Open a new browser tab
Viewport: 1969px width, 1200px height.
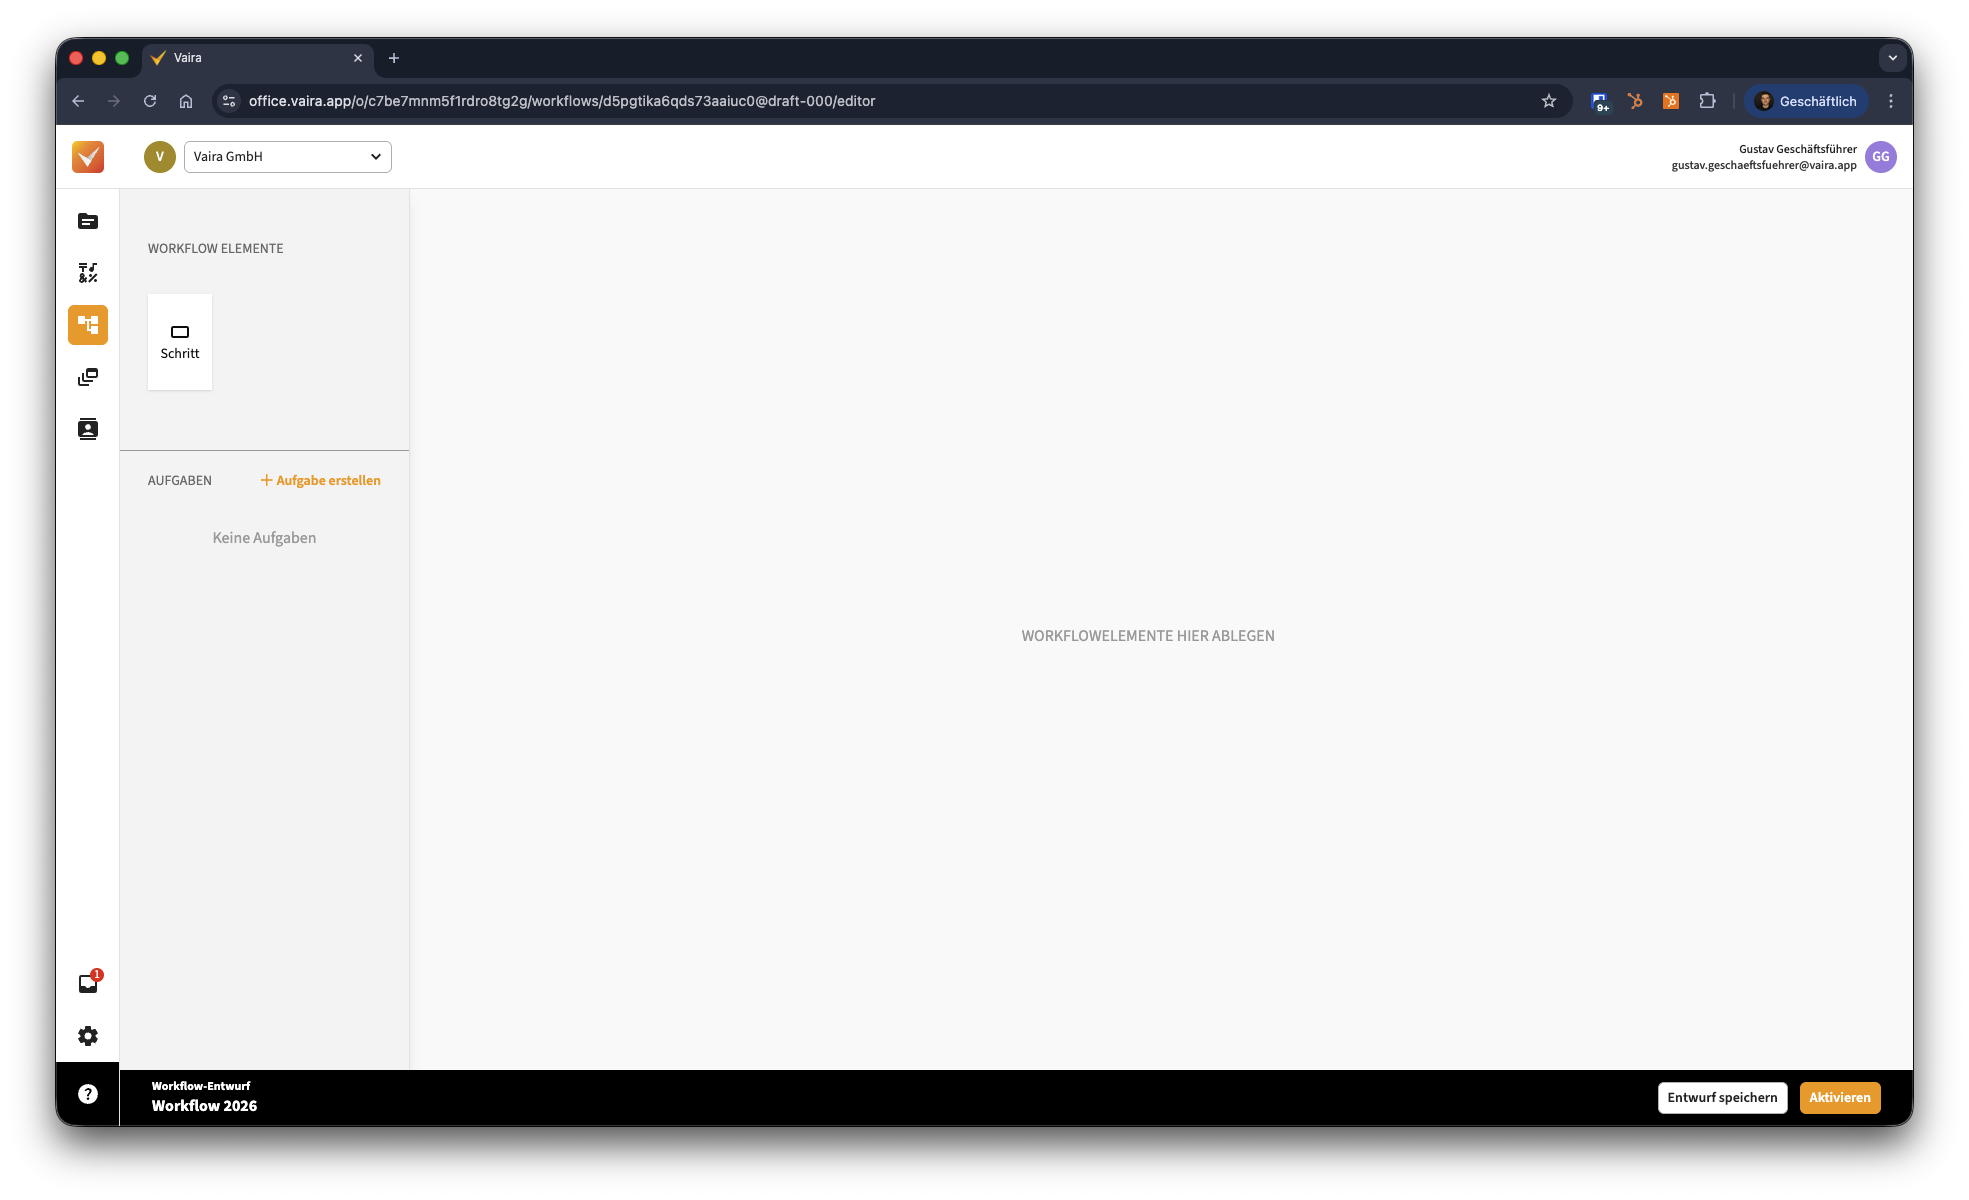pos(394,58)
